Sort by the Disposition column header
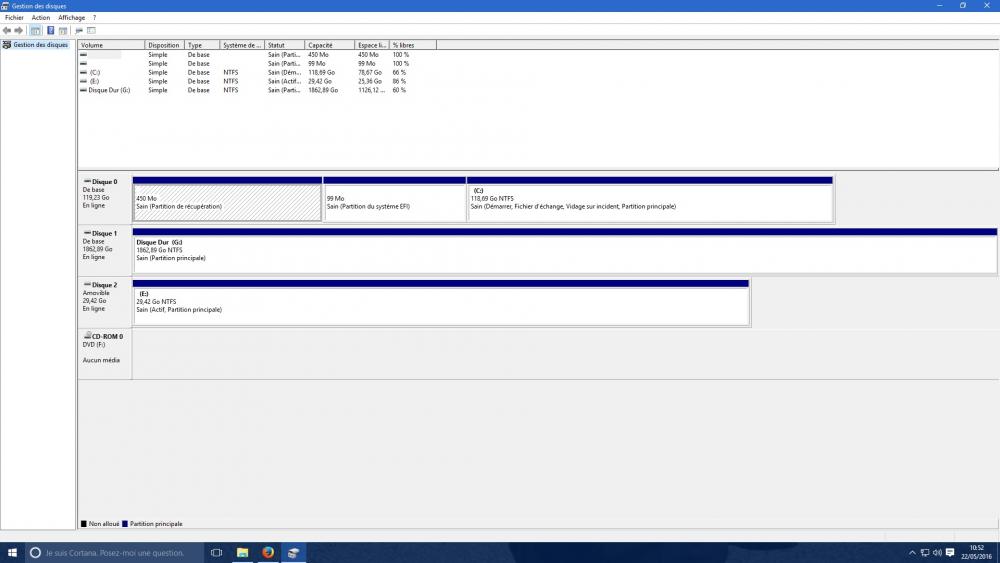1000x563 pixels. tap(165, 45)
